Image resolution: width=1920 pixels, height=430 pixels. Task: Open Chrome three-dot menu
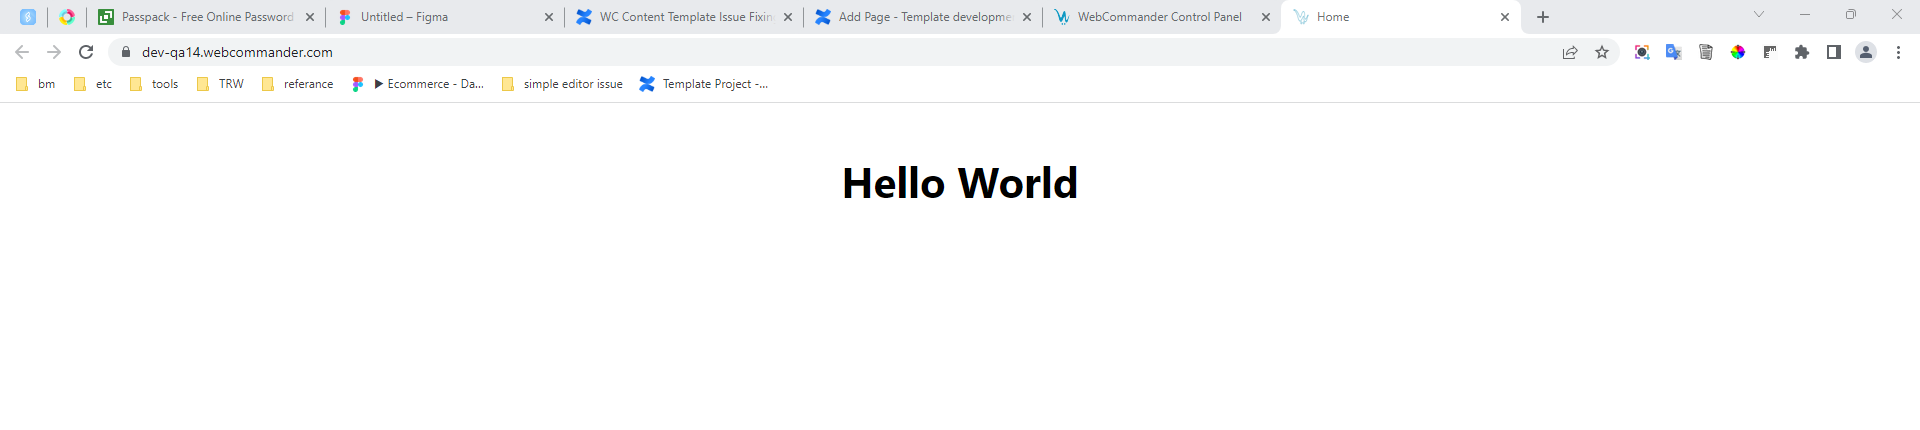pos(1898,52)
